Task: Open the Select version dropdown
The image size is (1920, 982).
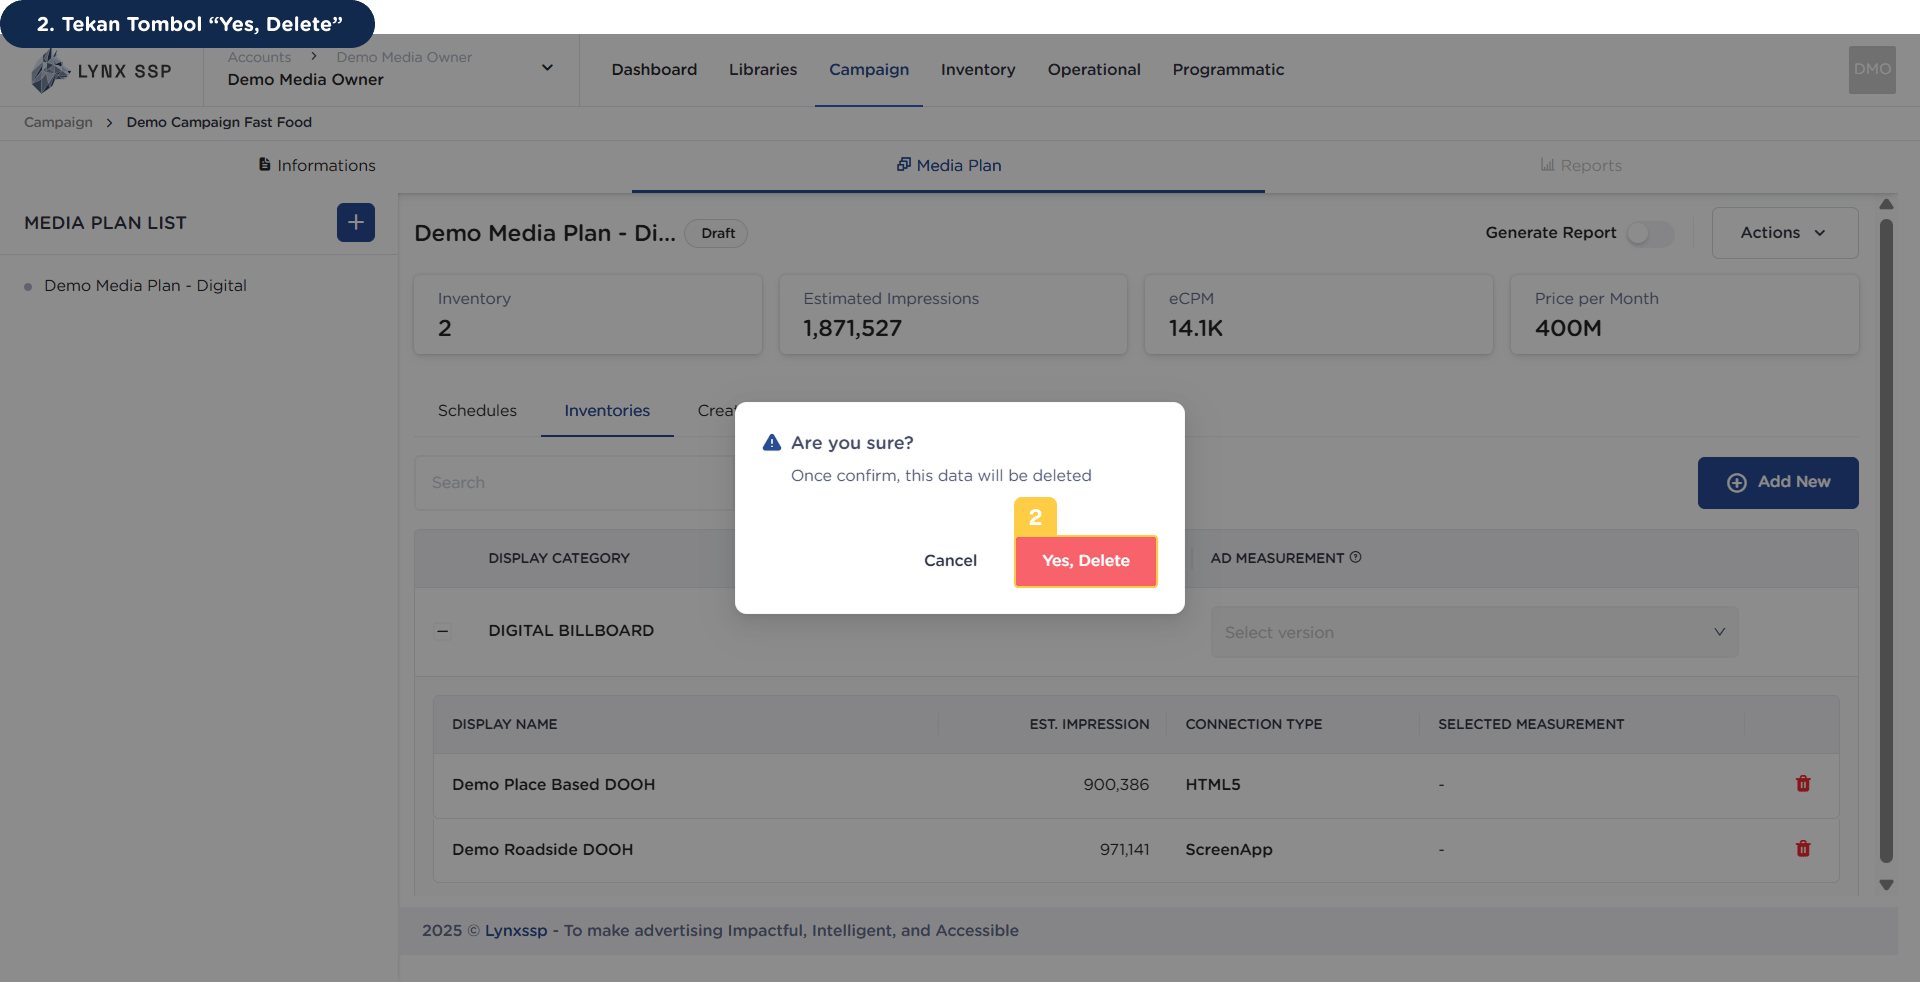Action: point(1474,632)
